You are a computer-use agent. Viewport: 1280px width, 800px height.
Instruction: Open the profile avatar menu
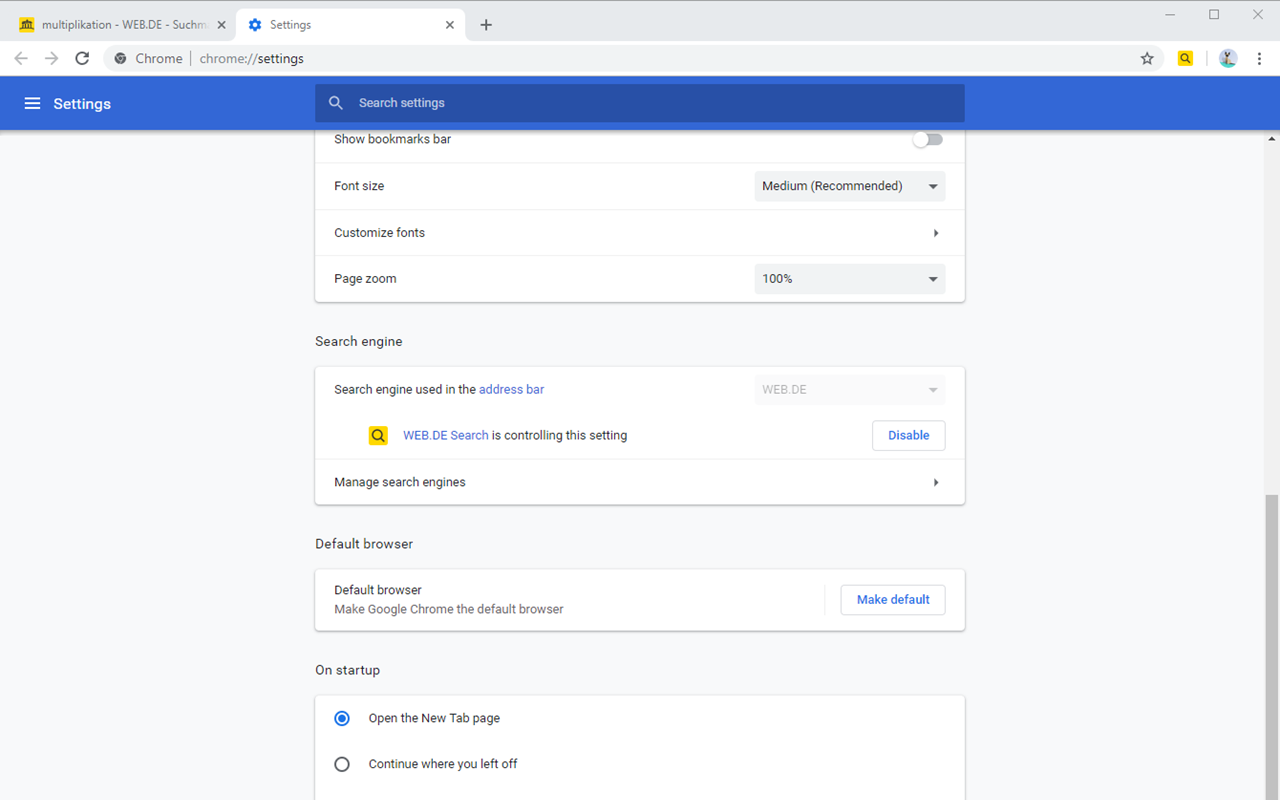click(1228, 59)
